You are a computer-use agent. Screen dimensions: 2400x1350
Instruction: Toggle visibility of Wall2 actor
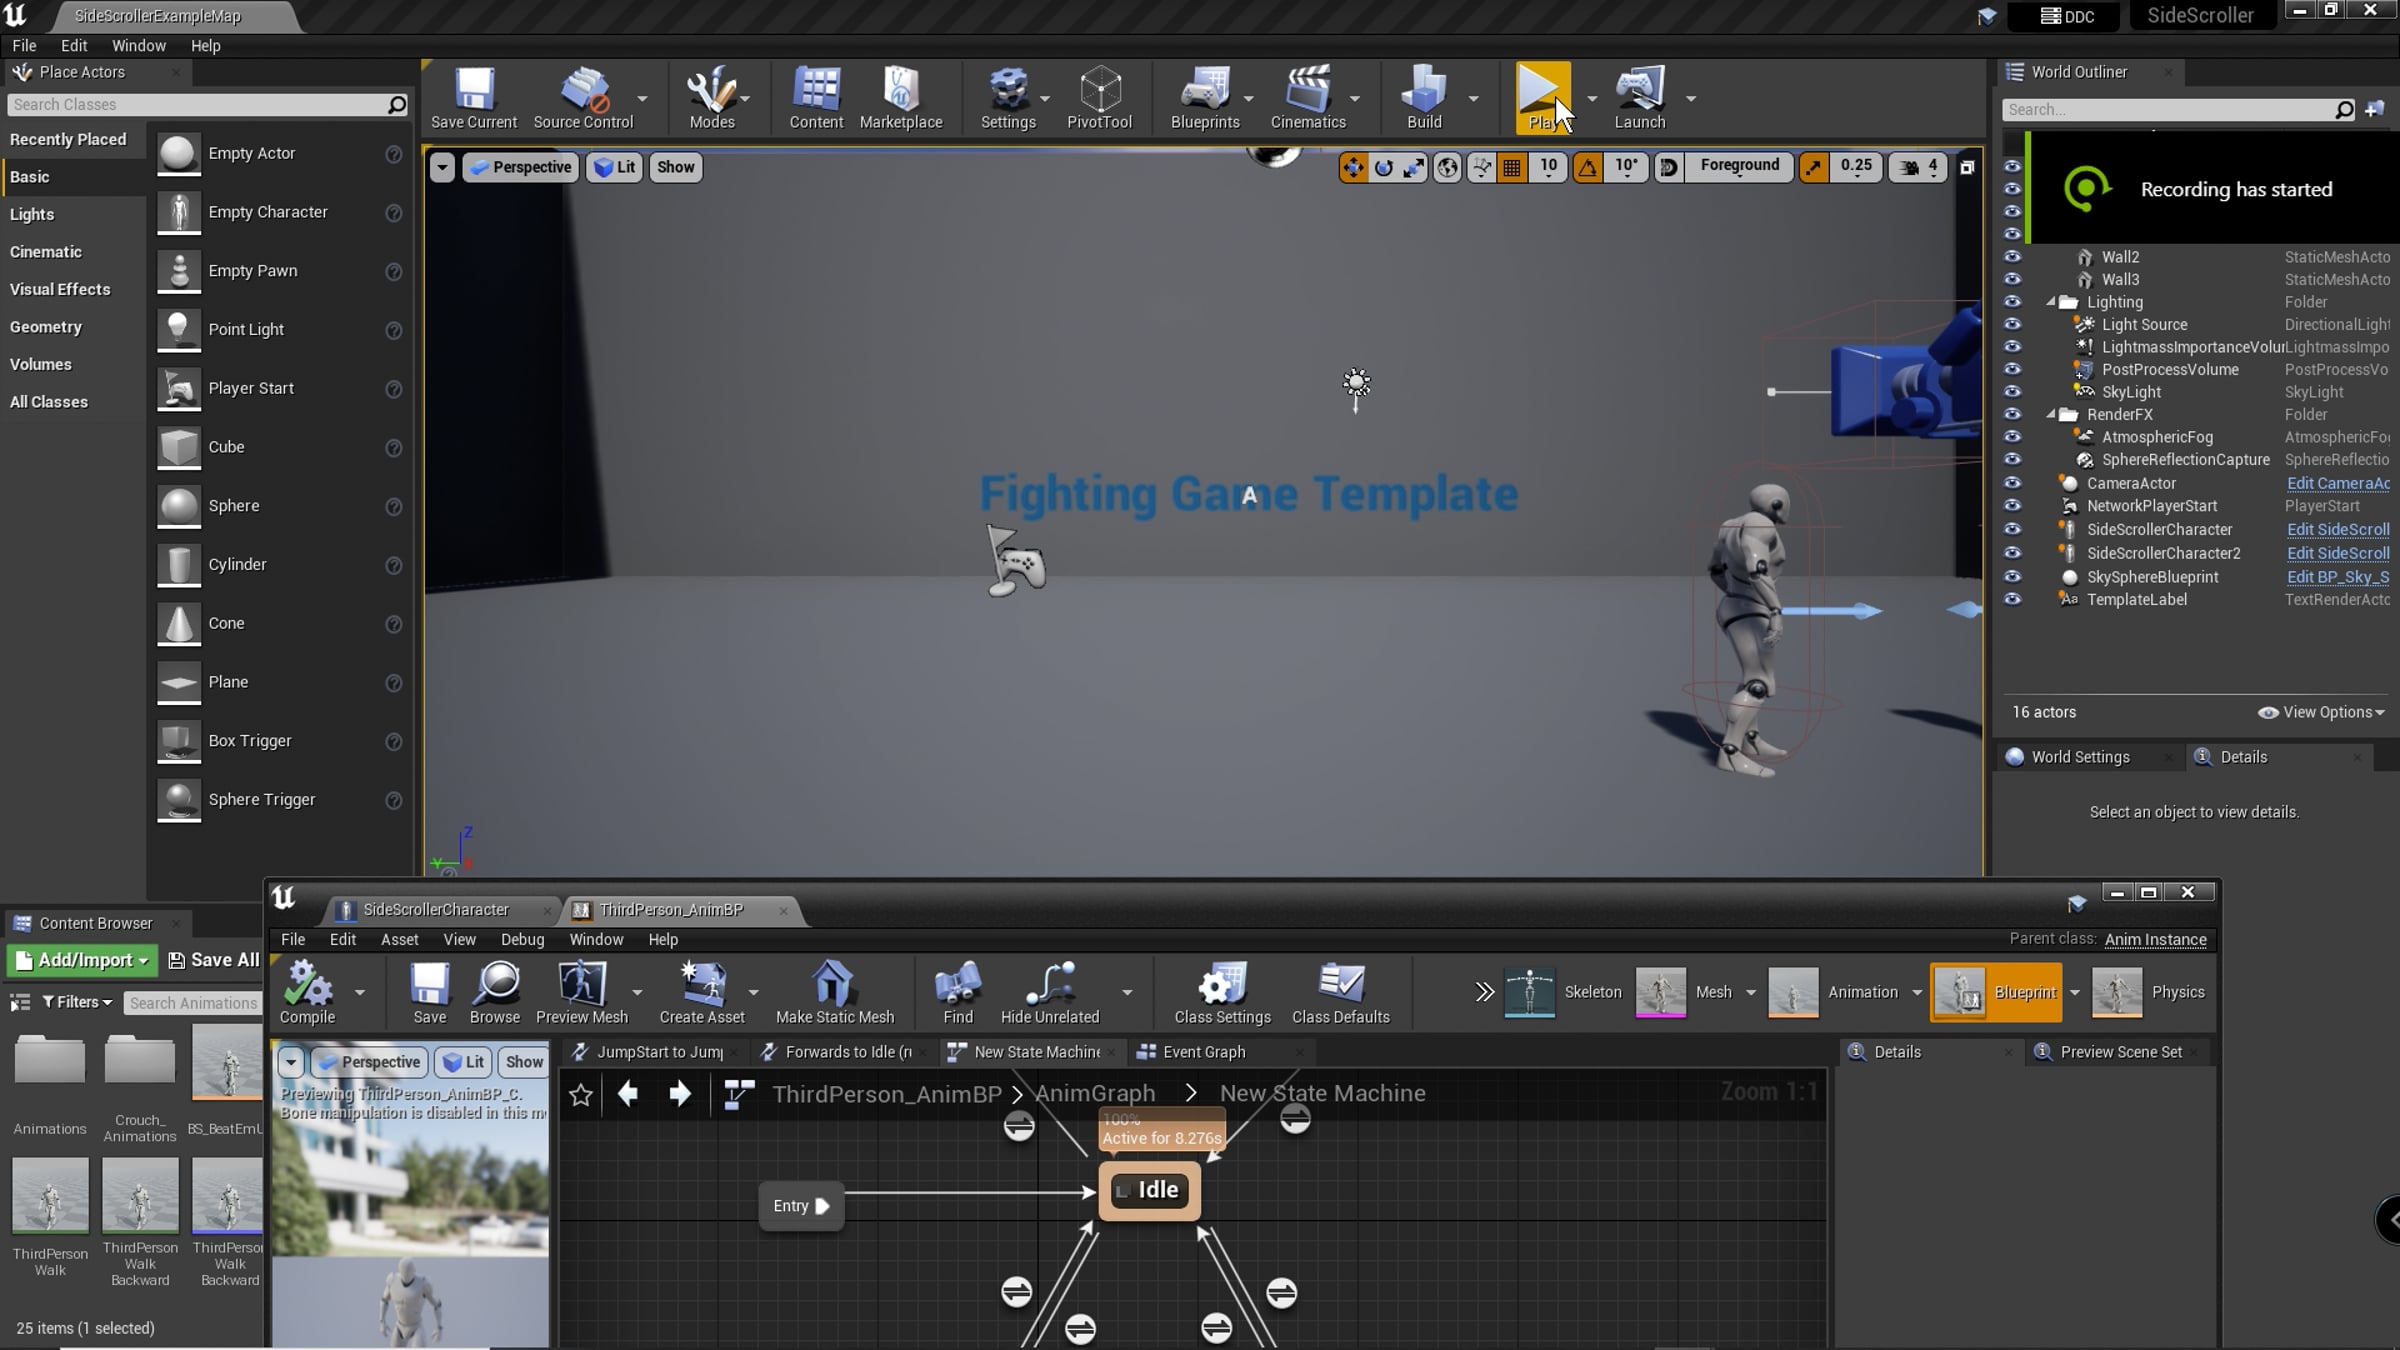coord(2012,257)
